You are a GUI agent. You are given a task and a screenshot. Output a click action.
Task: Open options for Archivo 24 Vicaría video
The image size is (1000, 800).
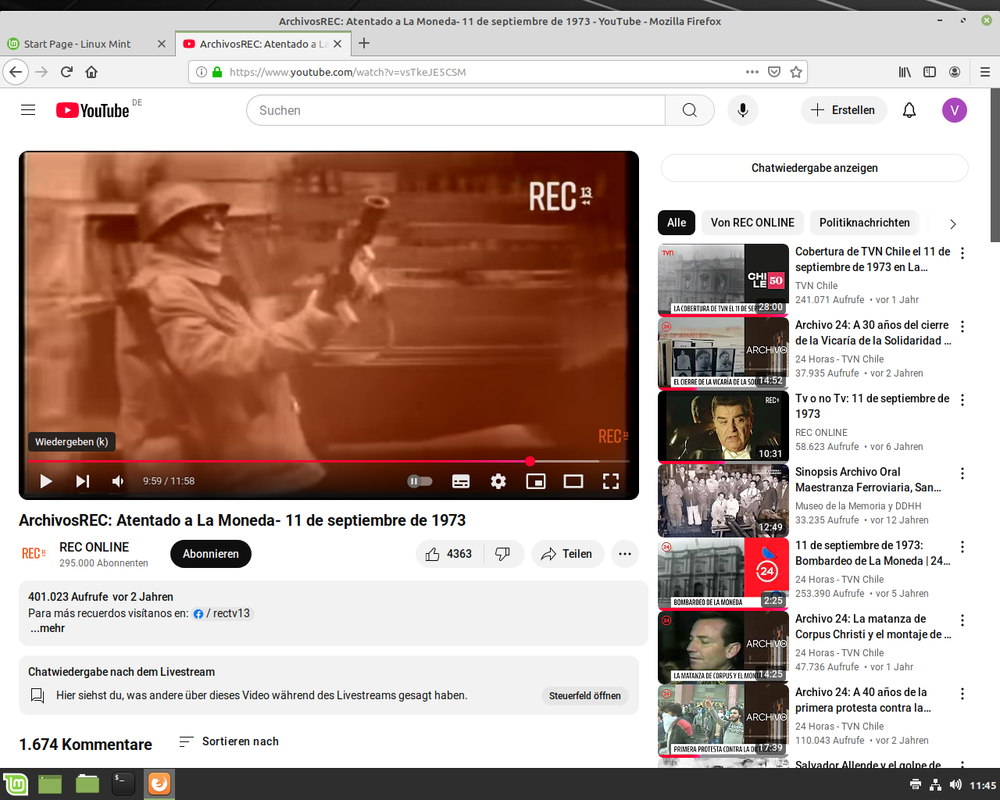(962, 327)
